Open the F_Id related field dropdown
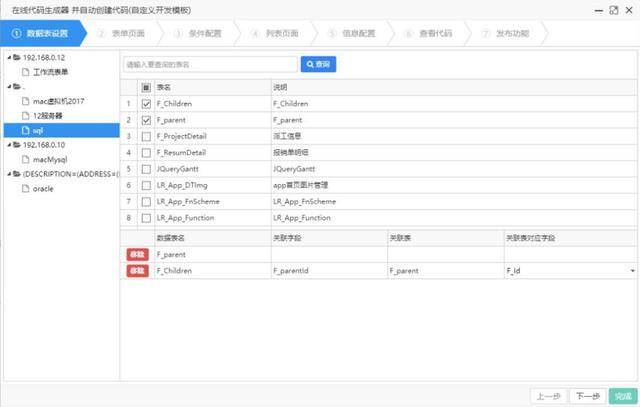640x407 pixels. tap(632, 271)
